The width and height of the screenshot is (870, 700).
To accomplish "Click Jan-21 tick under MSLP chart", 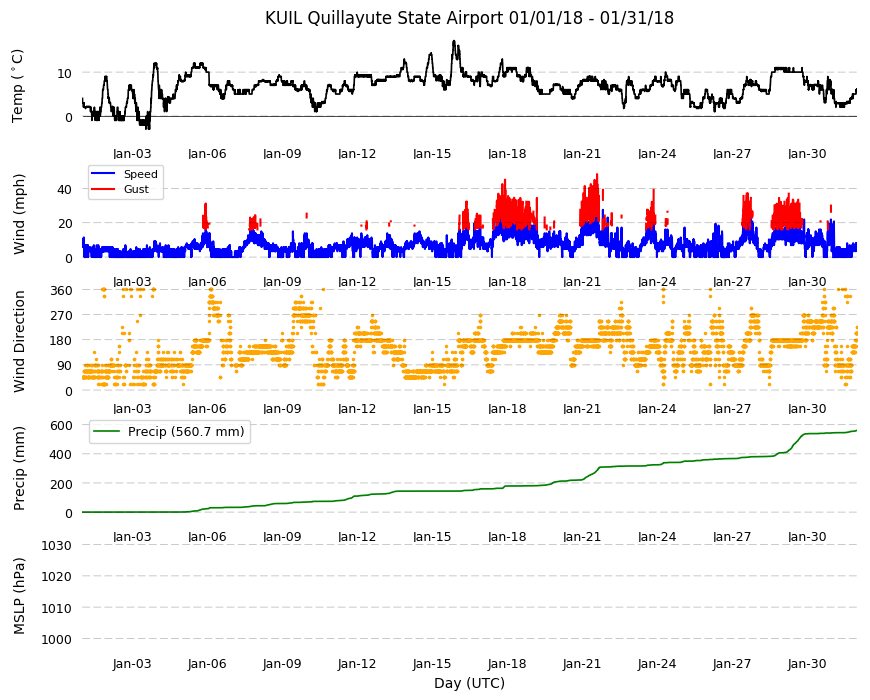I will pyautogui.click(x=581, y=663).
